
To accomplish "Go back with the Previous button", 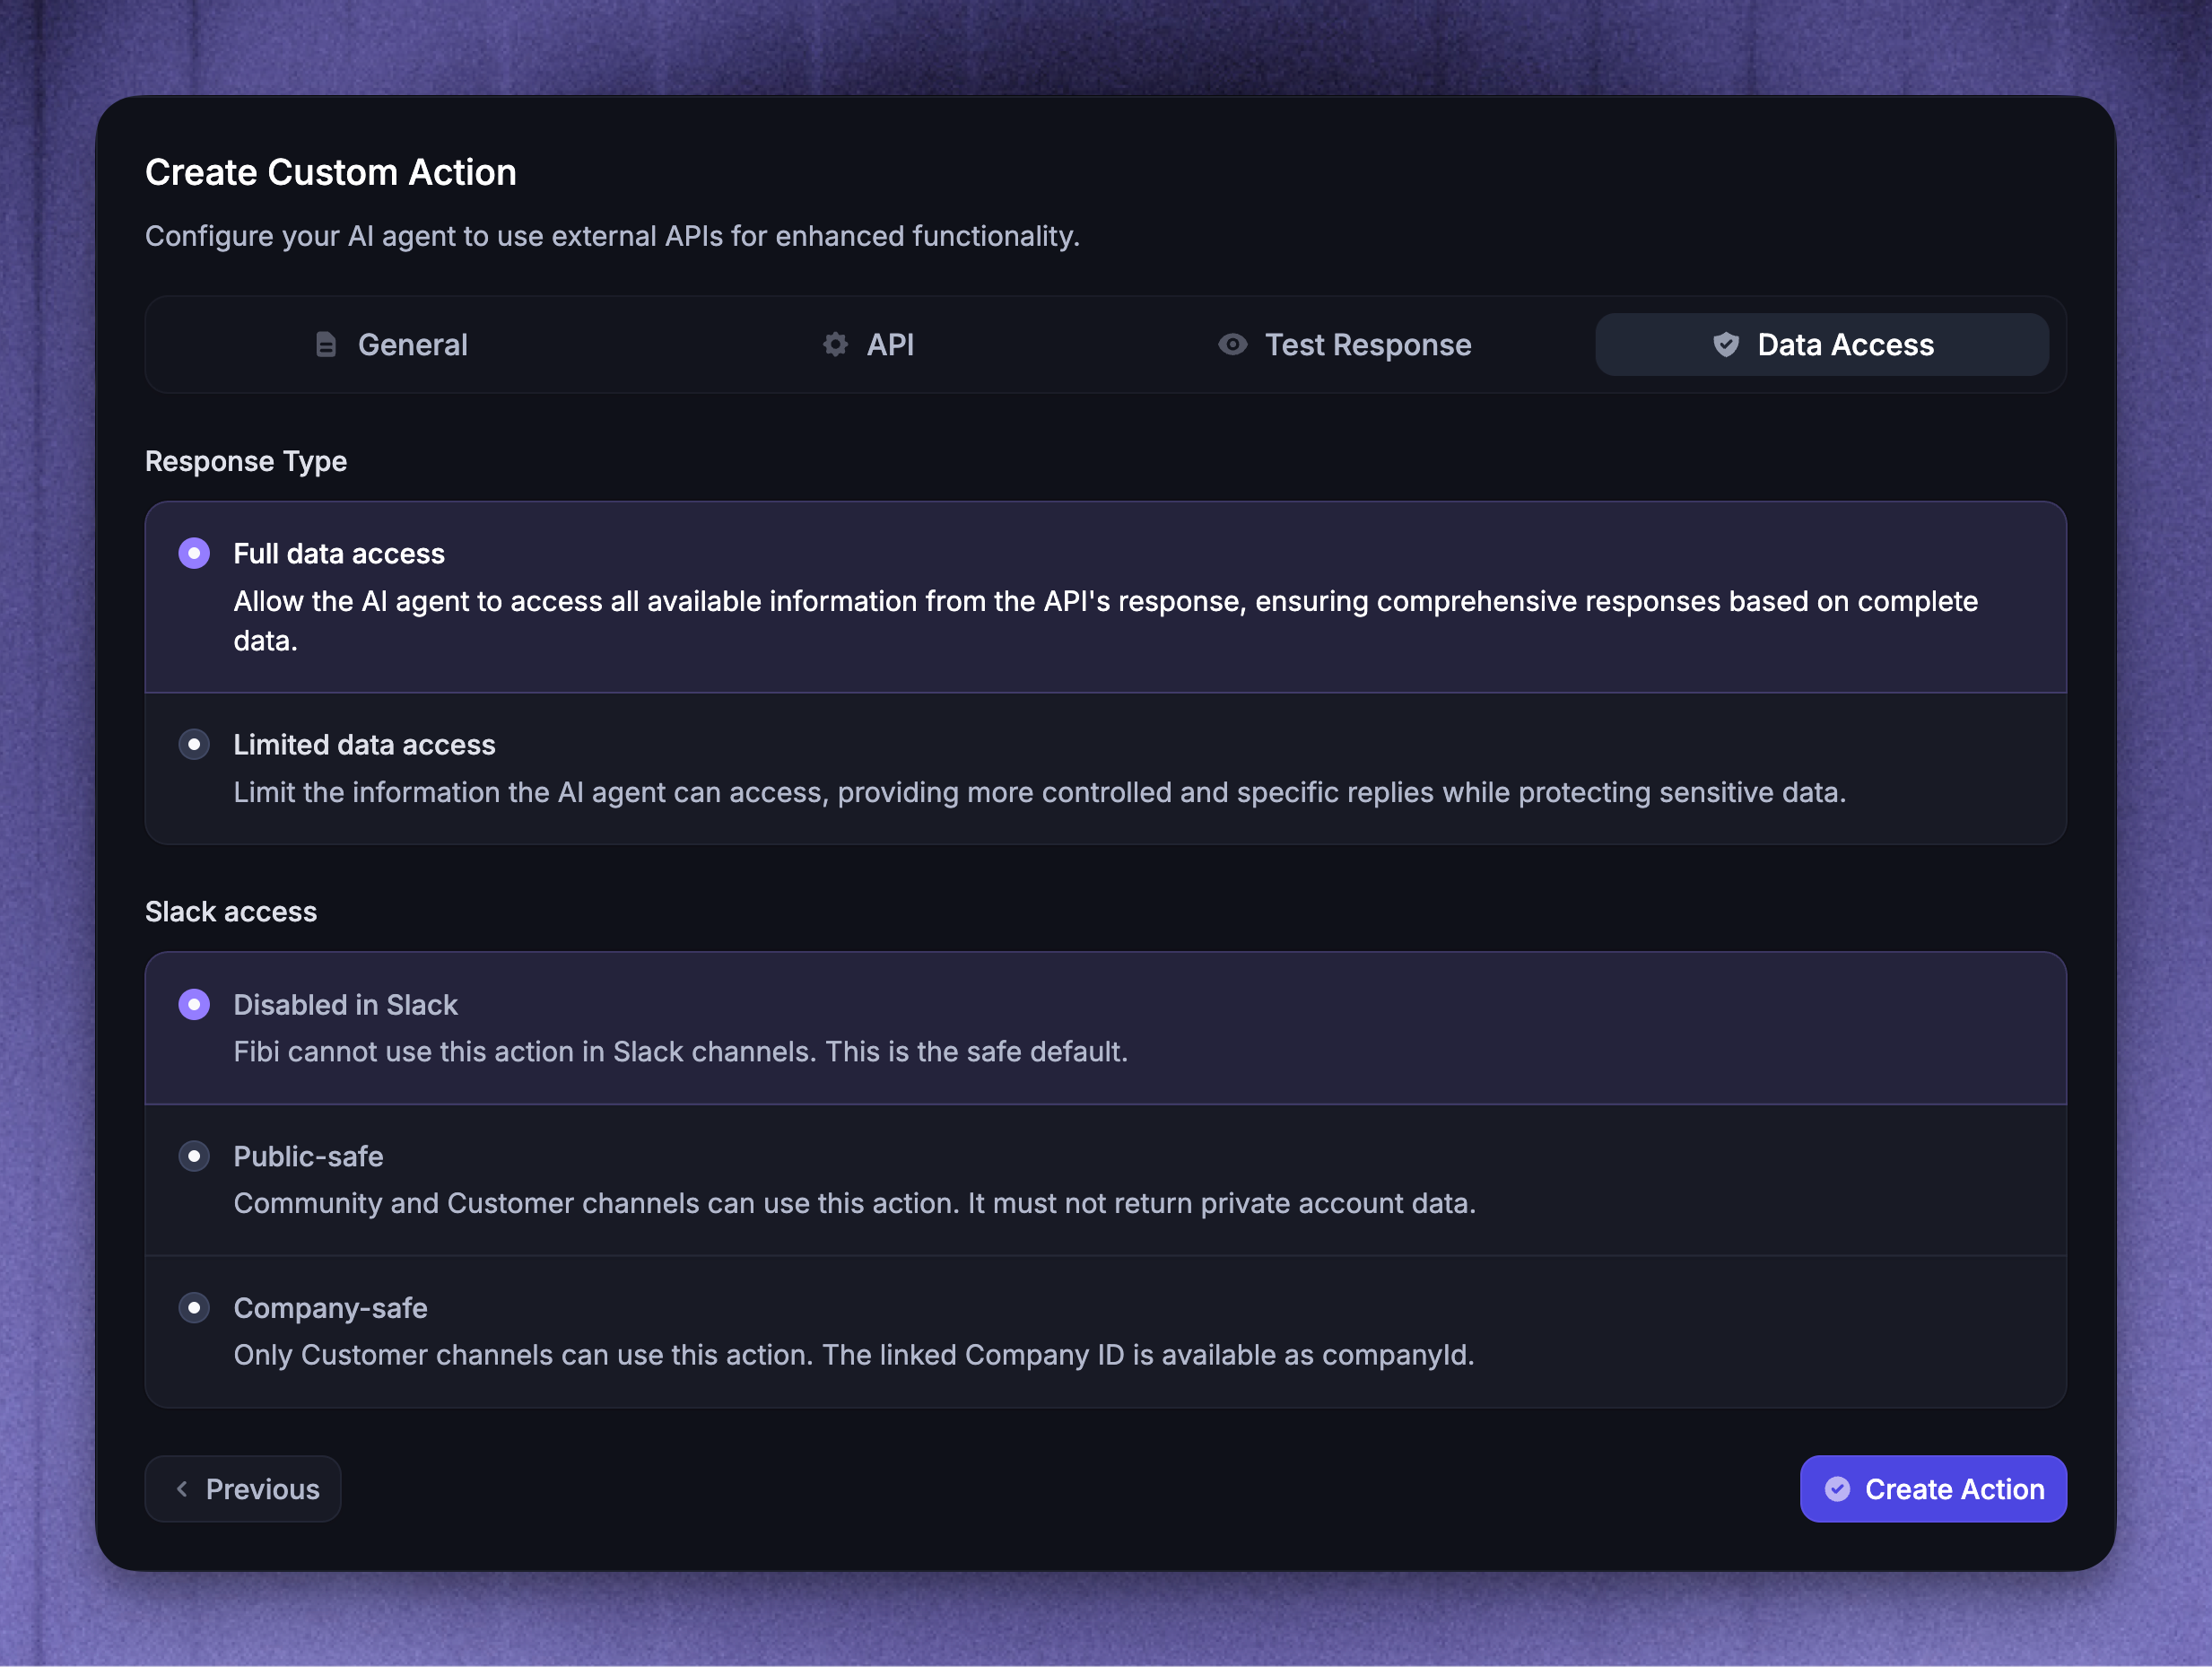I will (x=243, y=1489).
